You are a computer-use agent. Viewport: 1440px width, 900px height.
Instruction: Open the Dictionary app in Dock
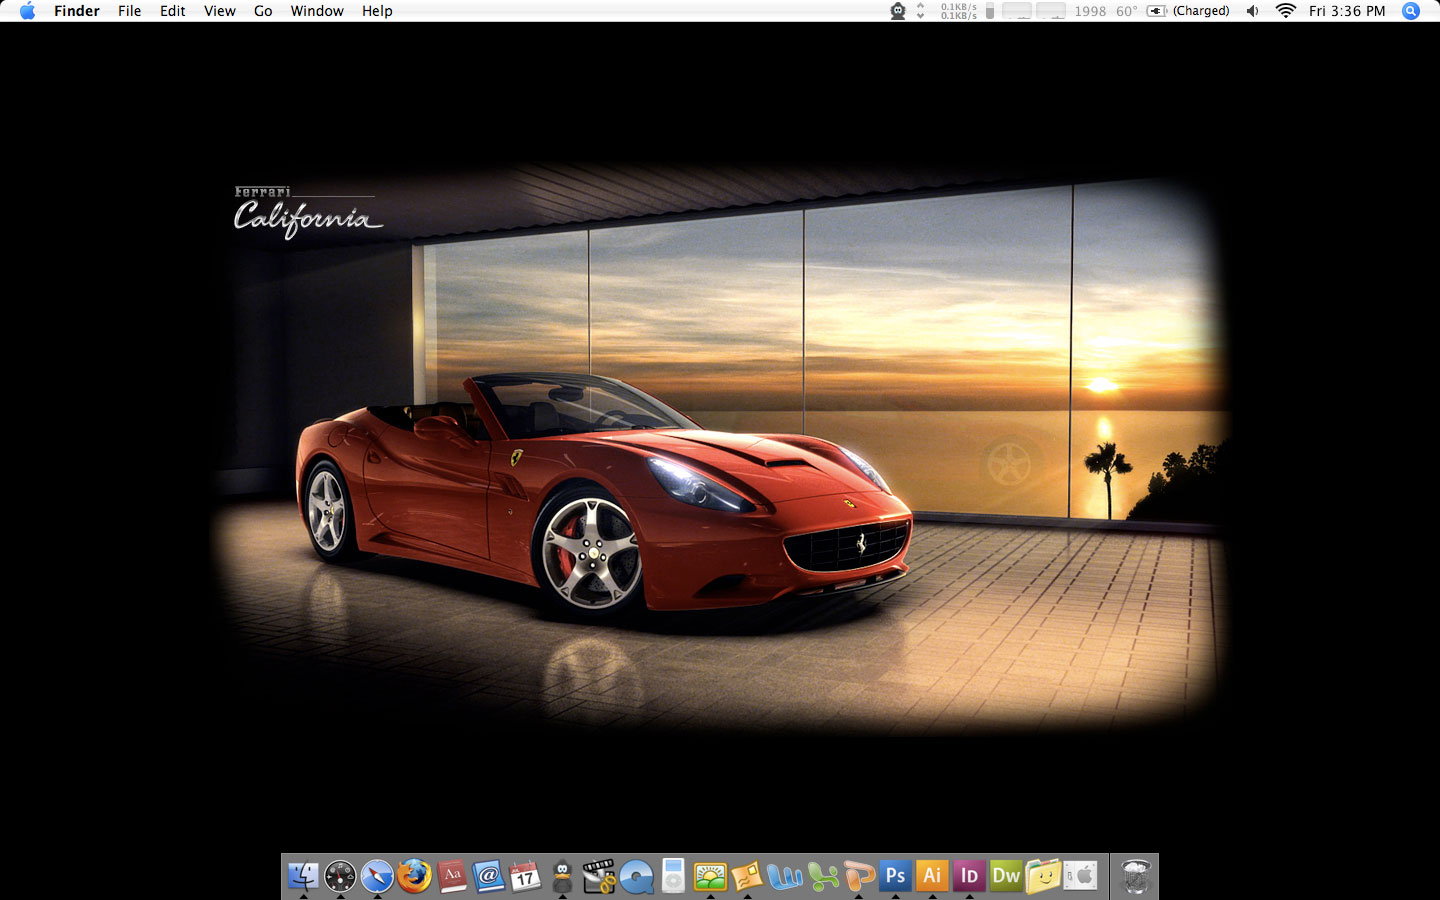(451, 876)
